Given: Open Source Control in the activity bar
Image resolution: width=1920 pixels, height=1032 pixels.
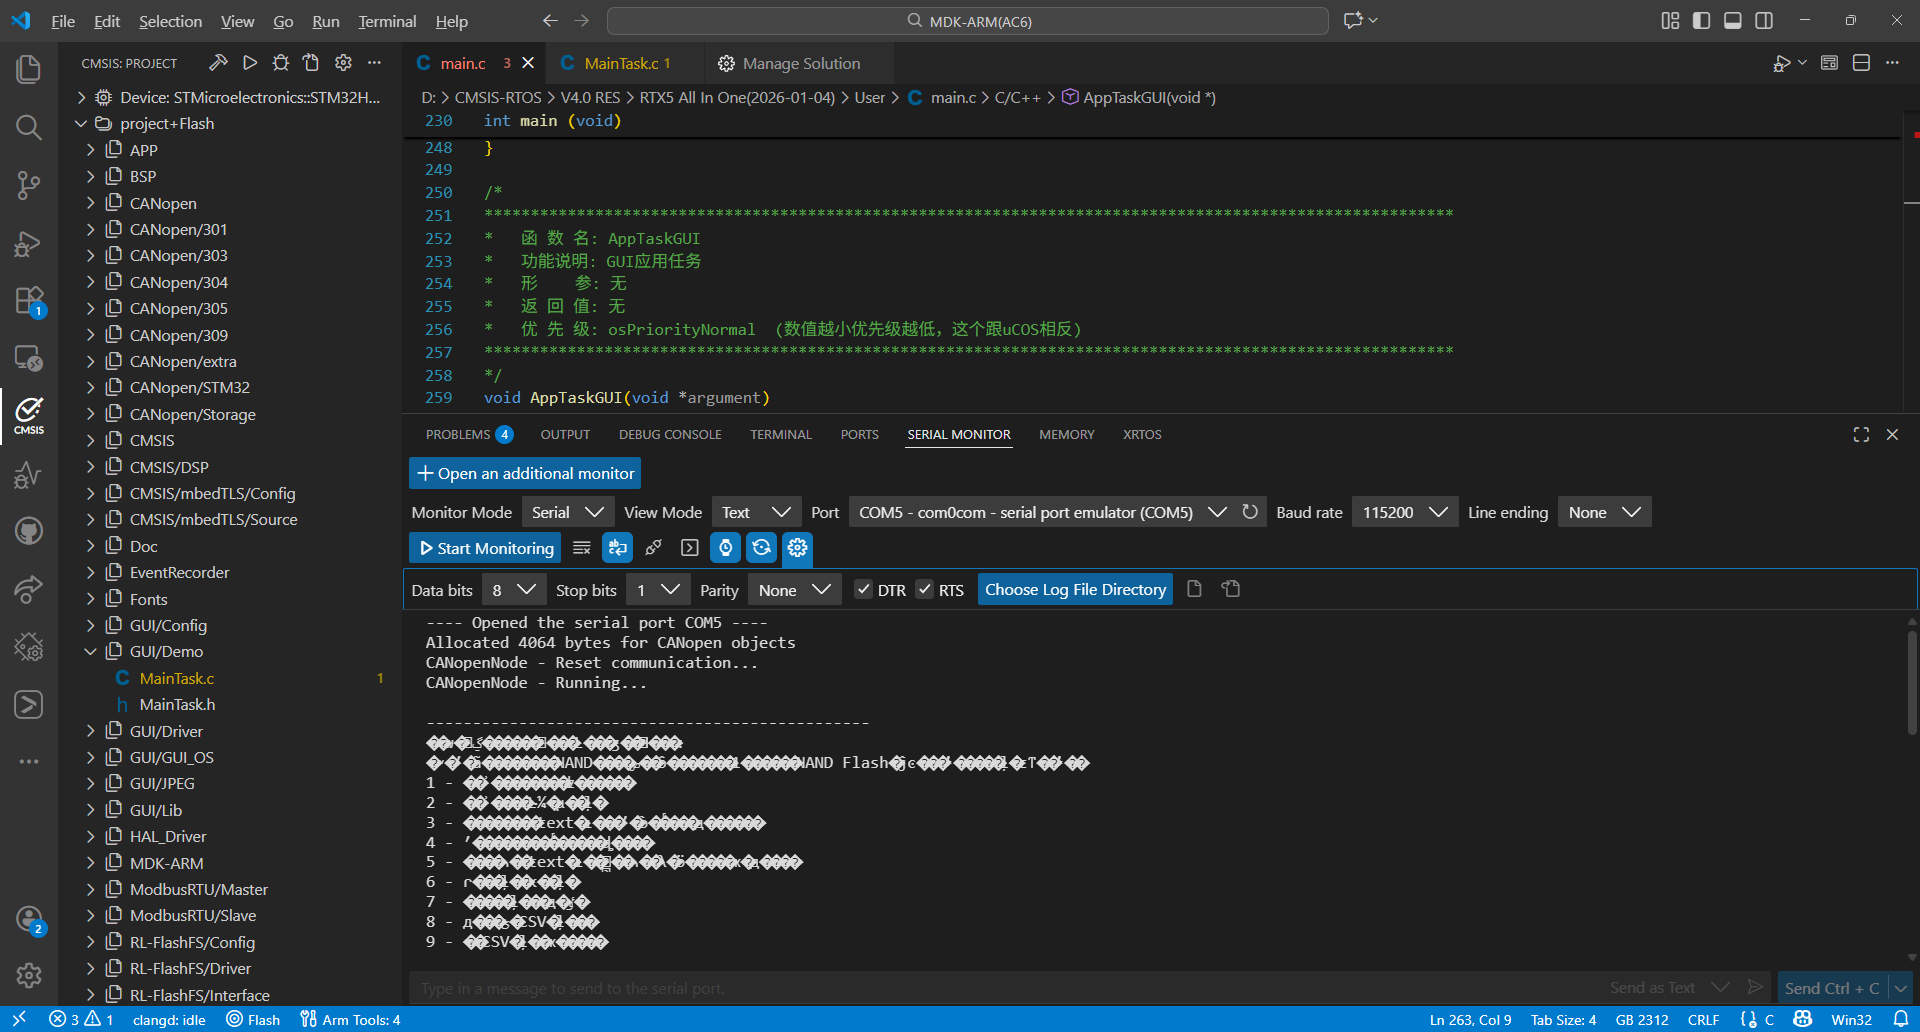Looking at the screenshot, I should click(28, 184).
